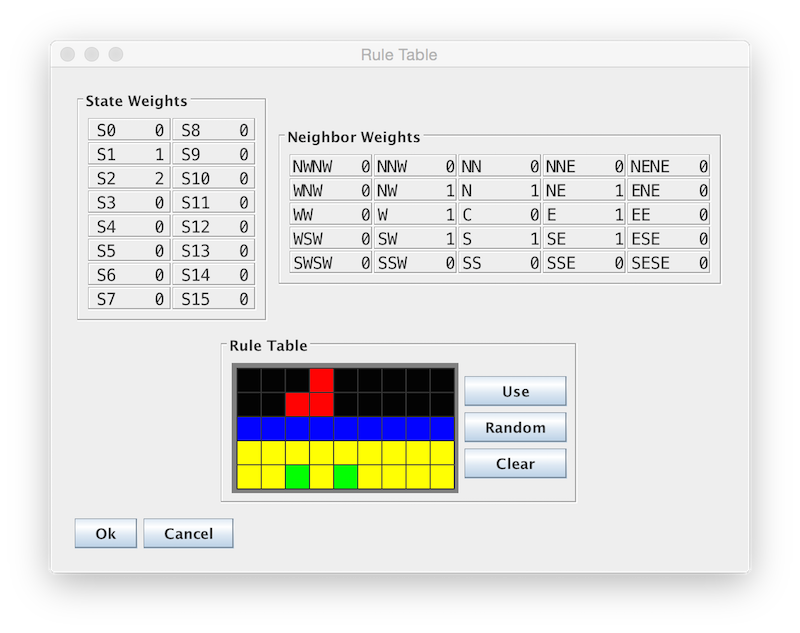This screenshot has width=800, height=633.
Task: Click the S7 state weight field
Action: click(x=129, y=299)
